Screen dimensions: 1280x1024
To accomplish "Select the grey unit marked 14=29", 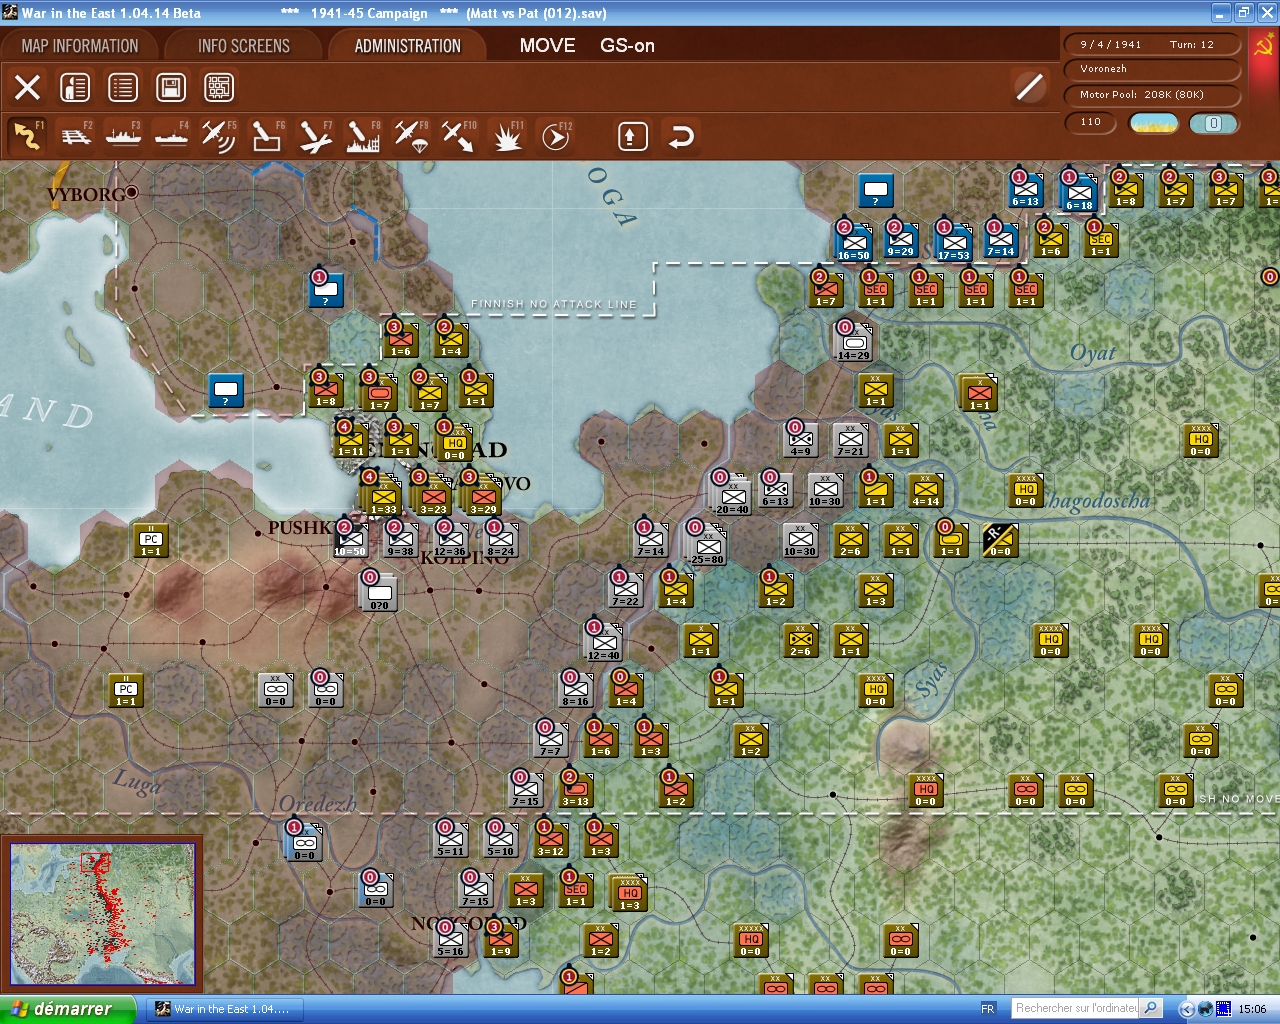I will tap(853, 341).
